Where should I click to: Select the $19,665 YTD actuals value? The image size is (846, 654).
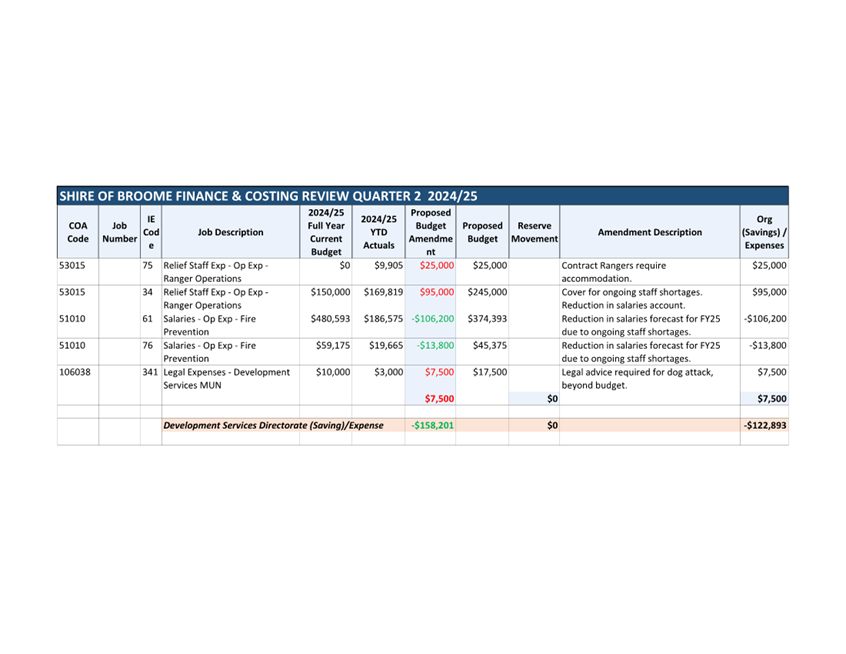(x=386, y=345)
